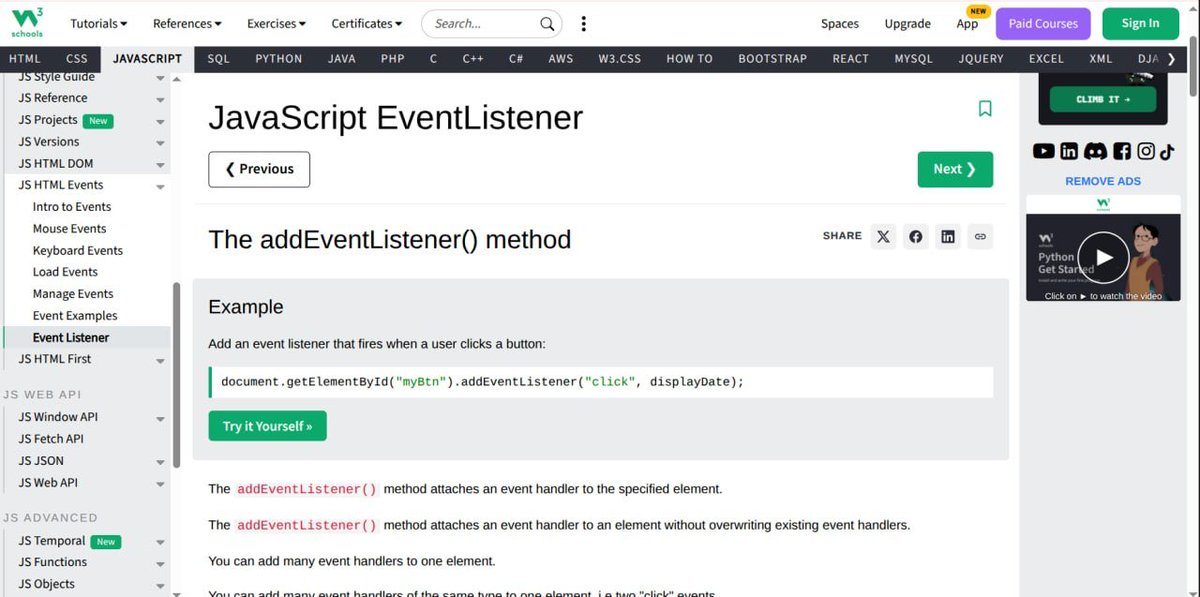
Task: Open W3Schools TikTok icon
Action: (x=1167, y=151)
